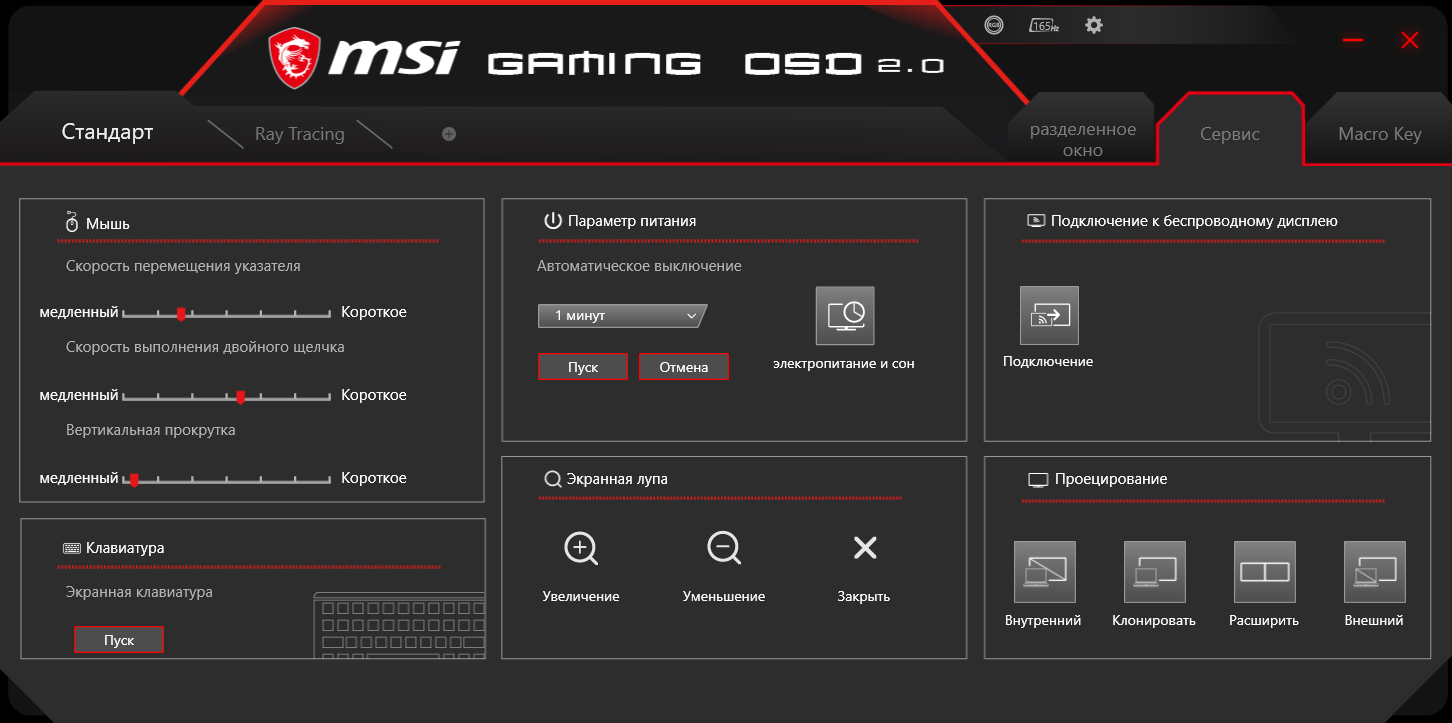Viewport: 1452px width, 723px height.
Task: Click the 'Экранная лупа' heading
Action: tap(617, 479)
